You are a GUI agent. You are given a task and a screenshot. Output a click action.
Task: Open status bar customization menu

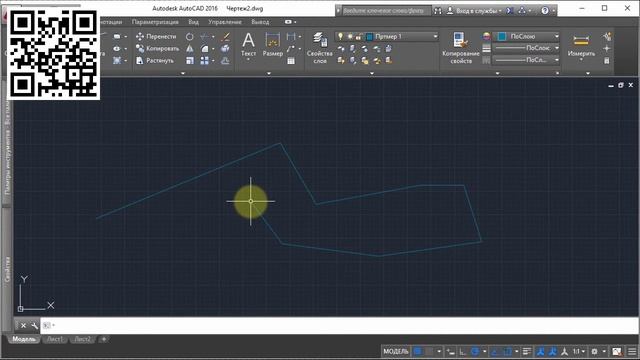(632, 351)
